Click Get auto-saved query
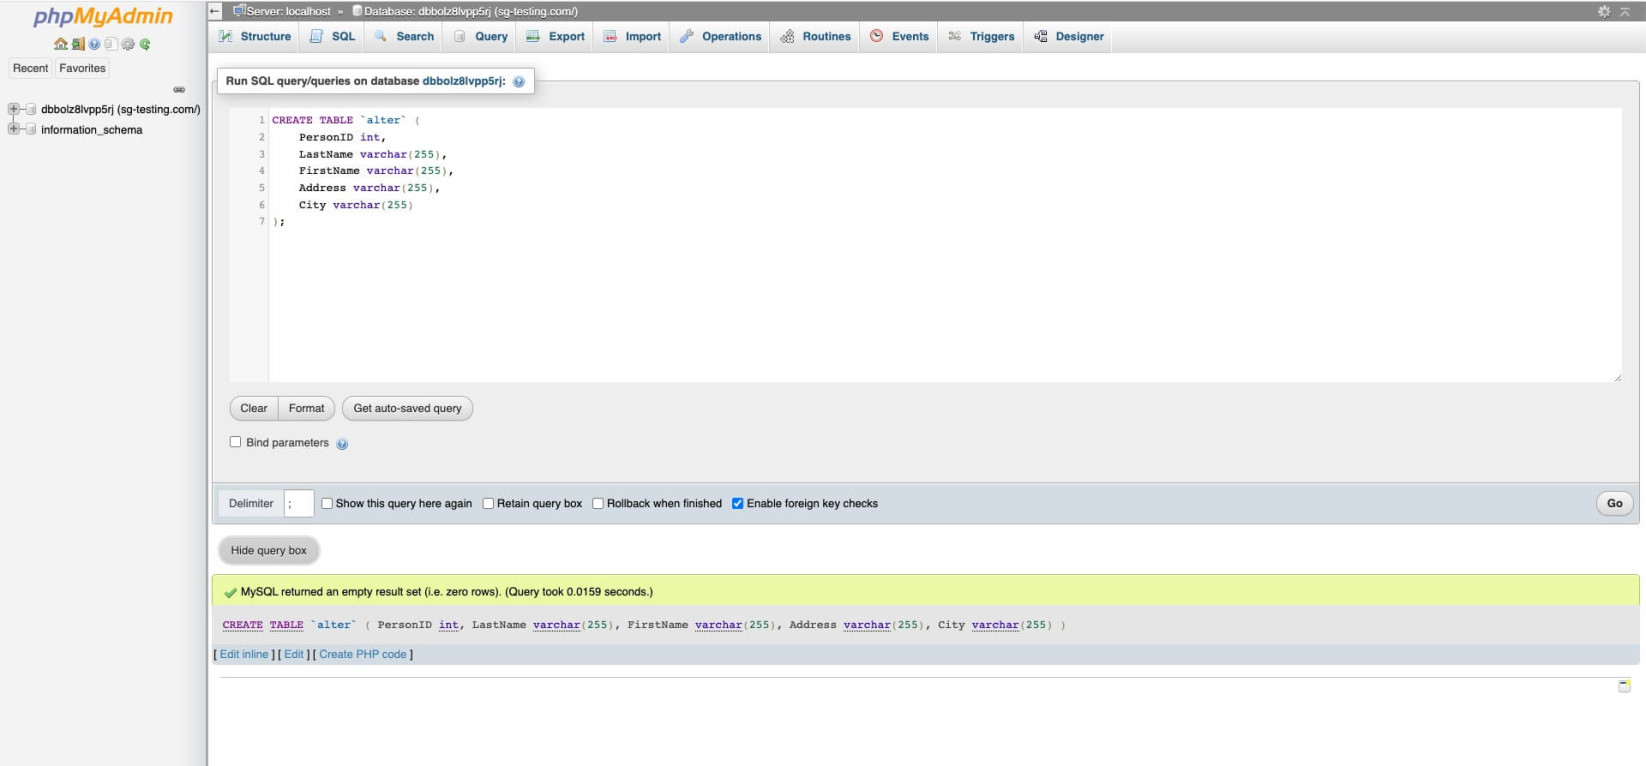The height and width of the screenshot is (766, 1646). coord(407,408)
